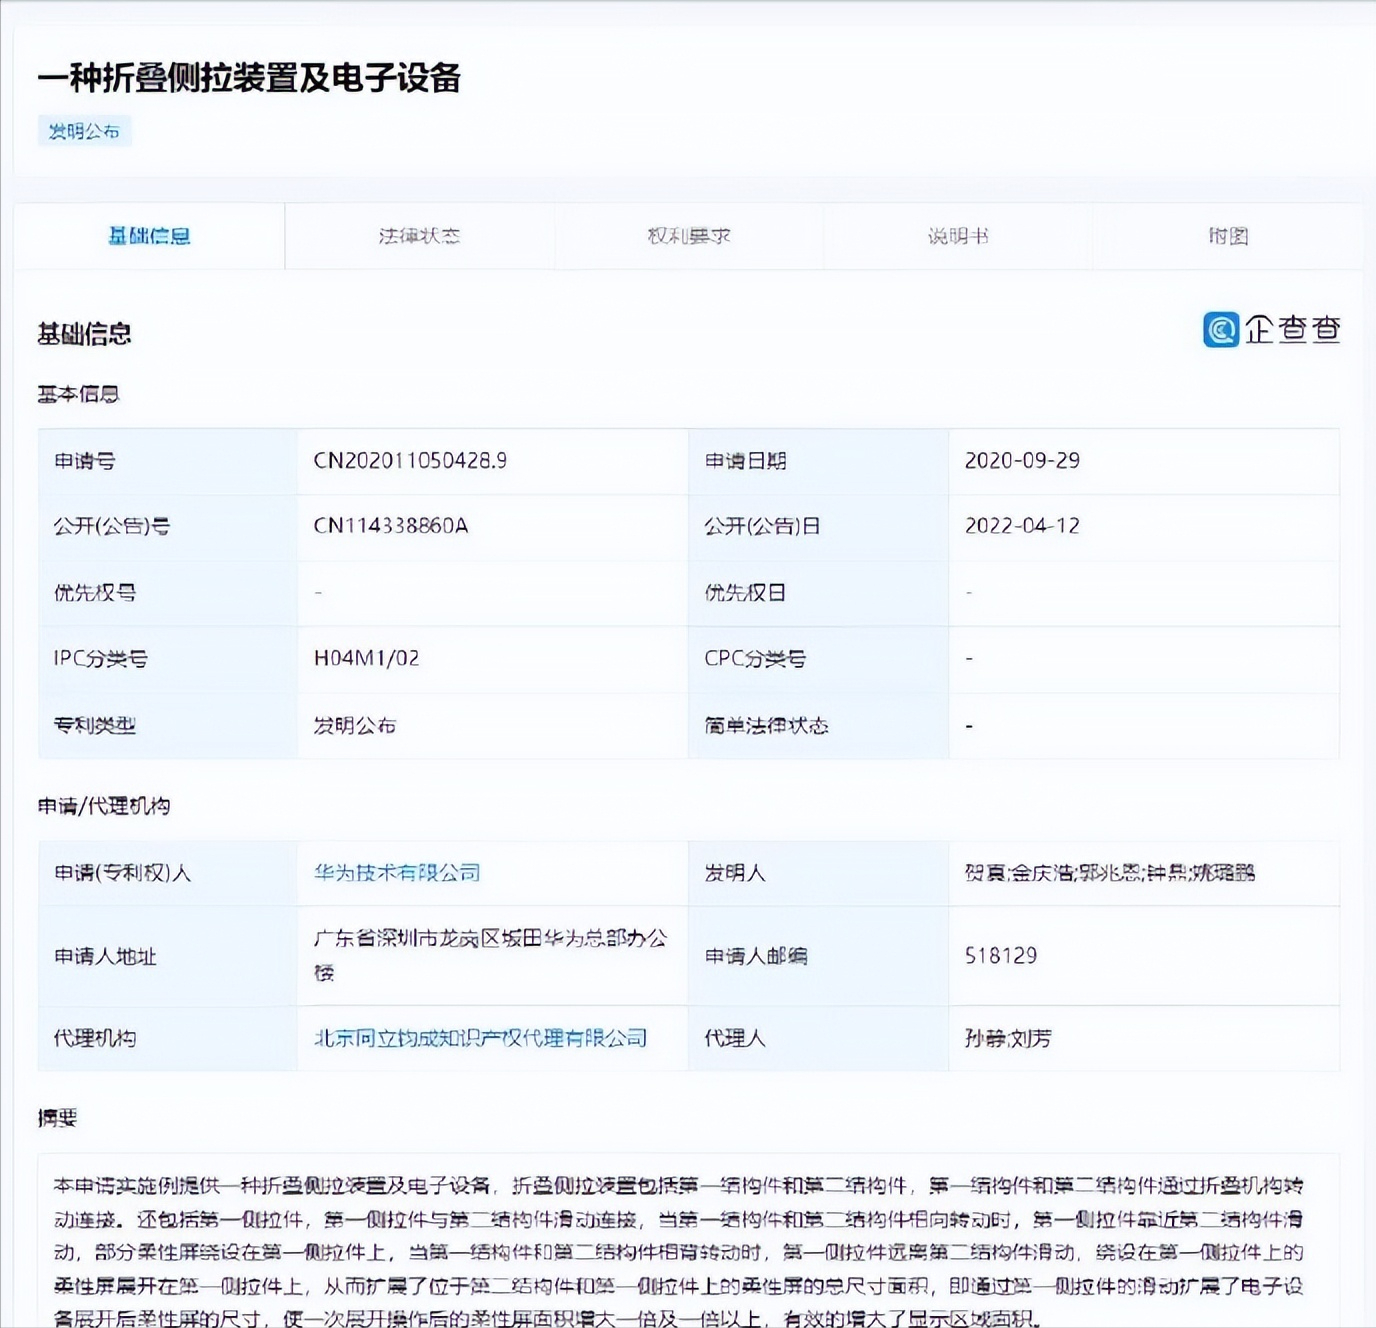Open the 权利要求 tab
Screen dimensions: 1376x1328
(689, 236)
